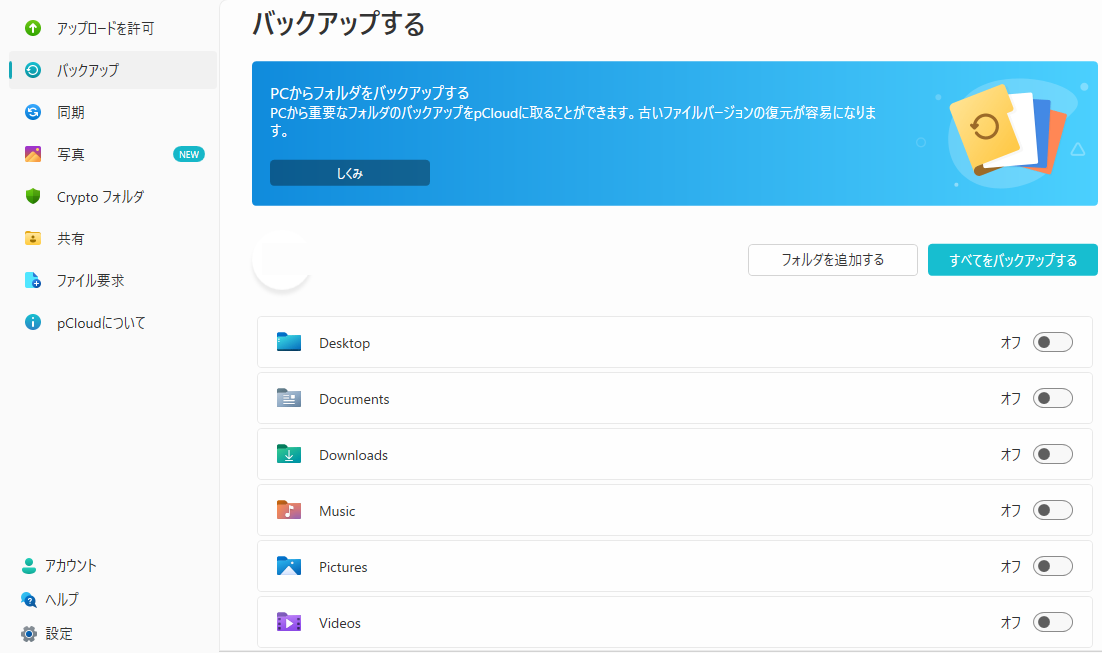Click the NEW badge next to 写真

click(189, 155)
